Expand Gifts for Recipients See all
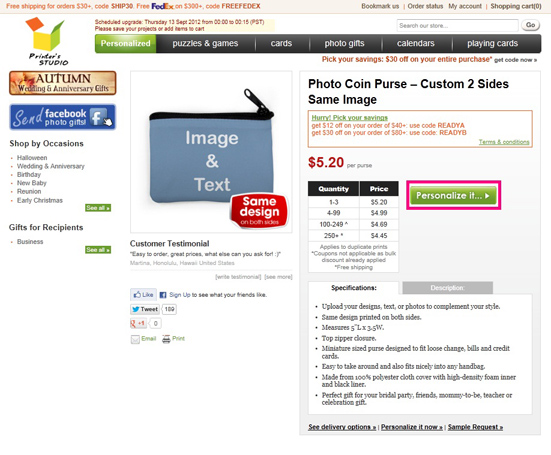 pos(98,250)
